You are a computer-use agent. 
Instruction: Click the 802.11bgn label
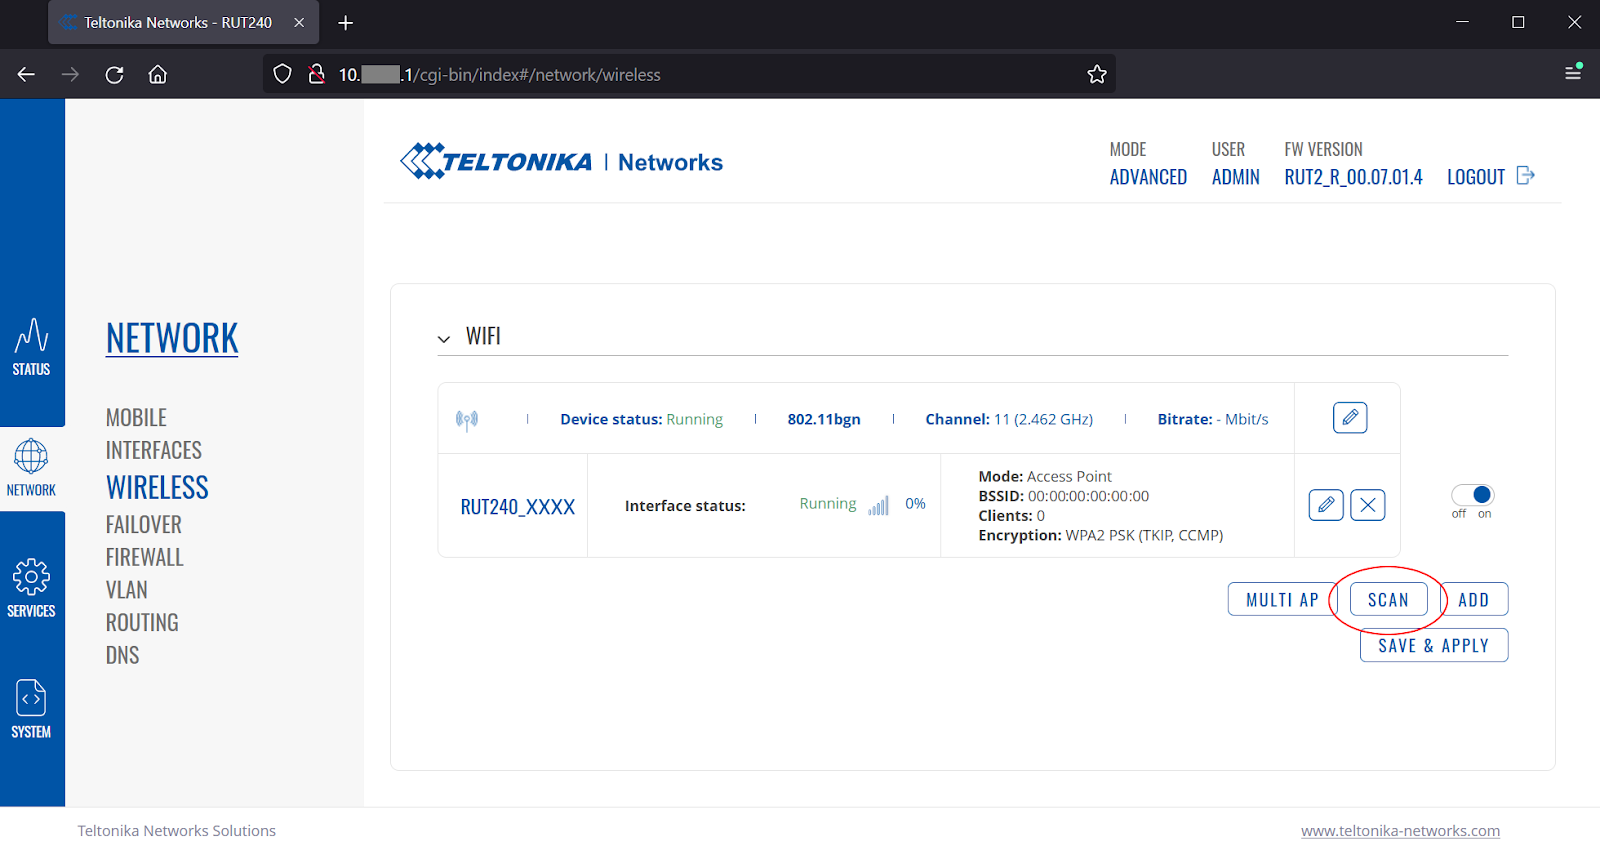[x=824, y=419]
